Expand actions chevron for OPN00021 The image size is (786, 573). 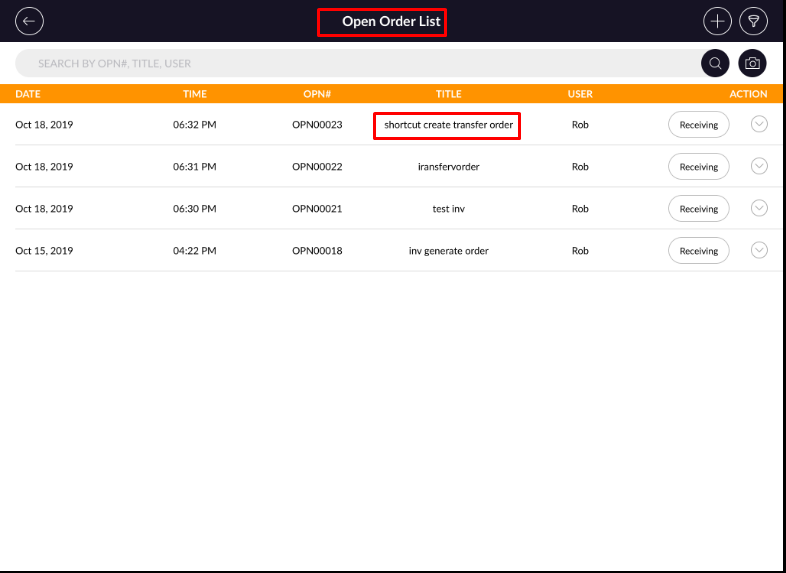click(759, 208)
